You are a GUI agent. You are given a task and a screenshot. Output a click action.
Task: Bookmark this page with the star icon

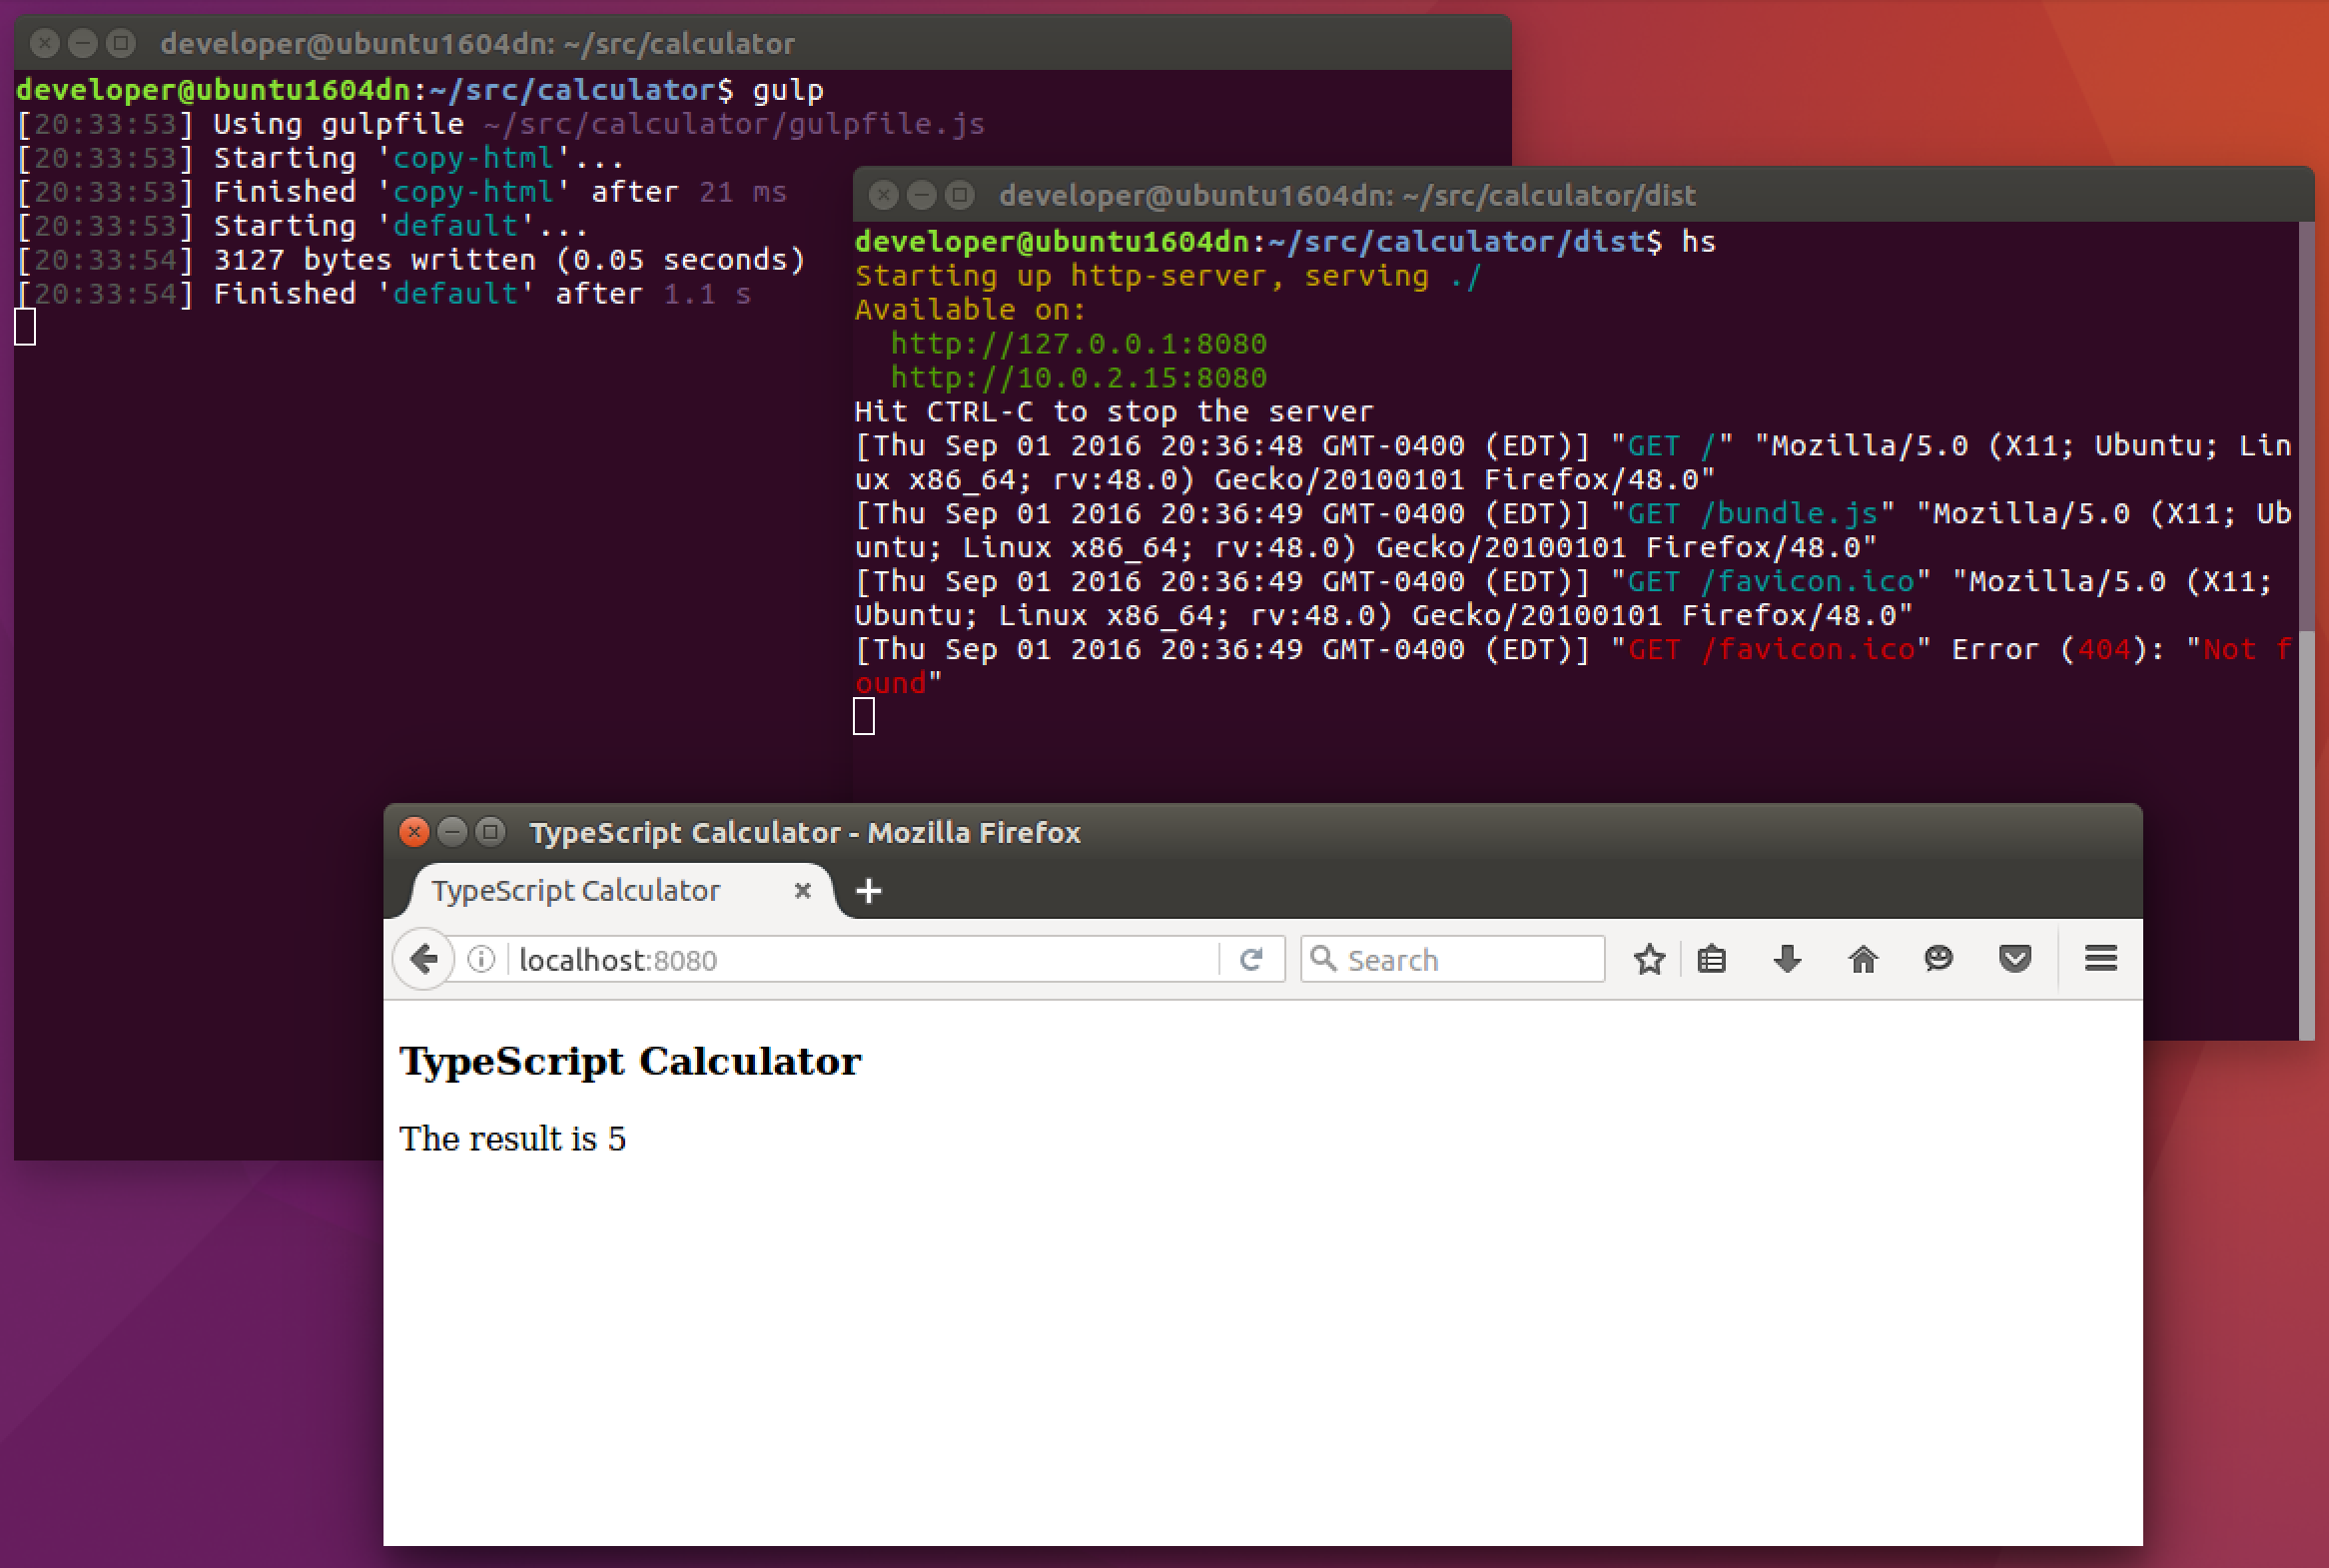pos(1649,959)
